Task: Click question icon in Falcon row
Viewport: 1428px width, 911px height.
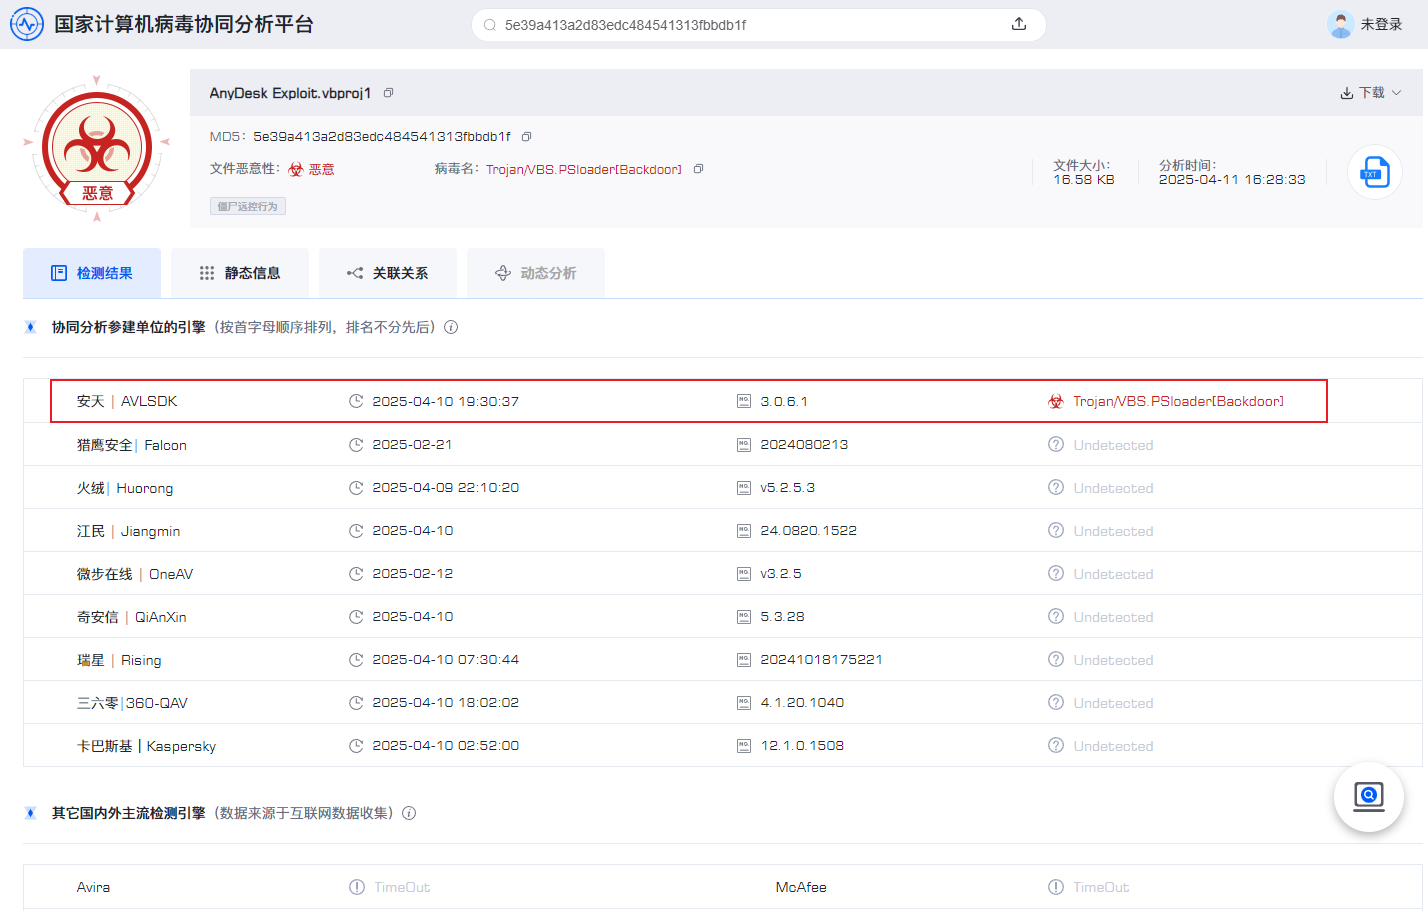Action: coord(1056,444)
